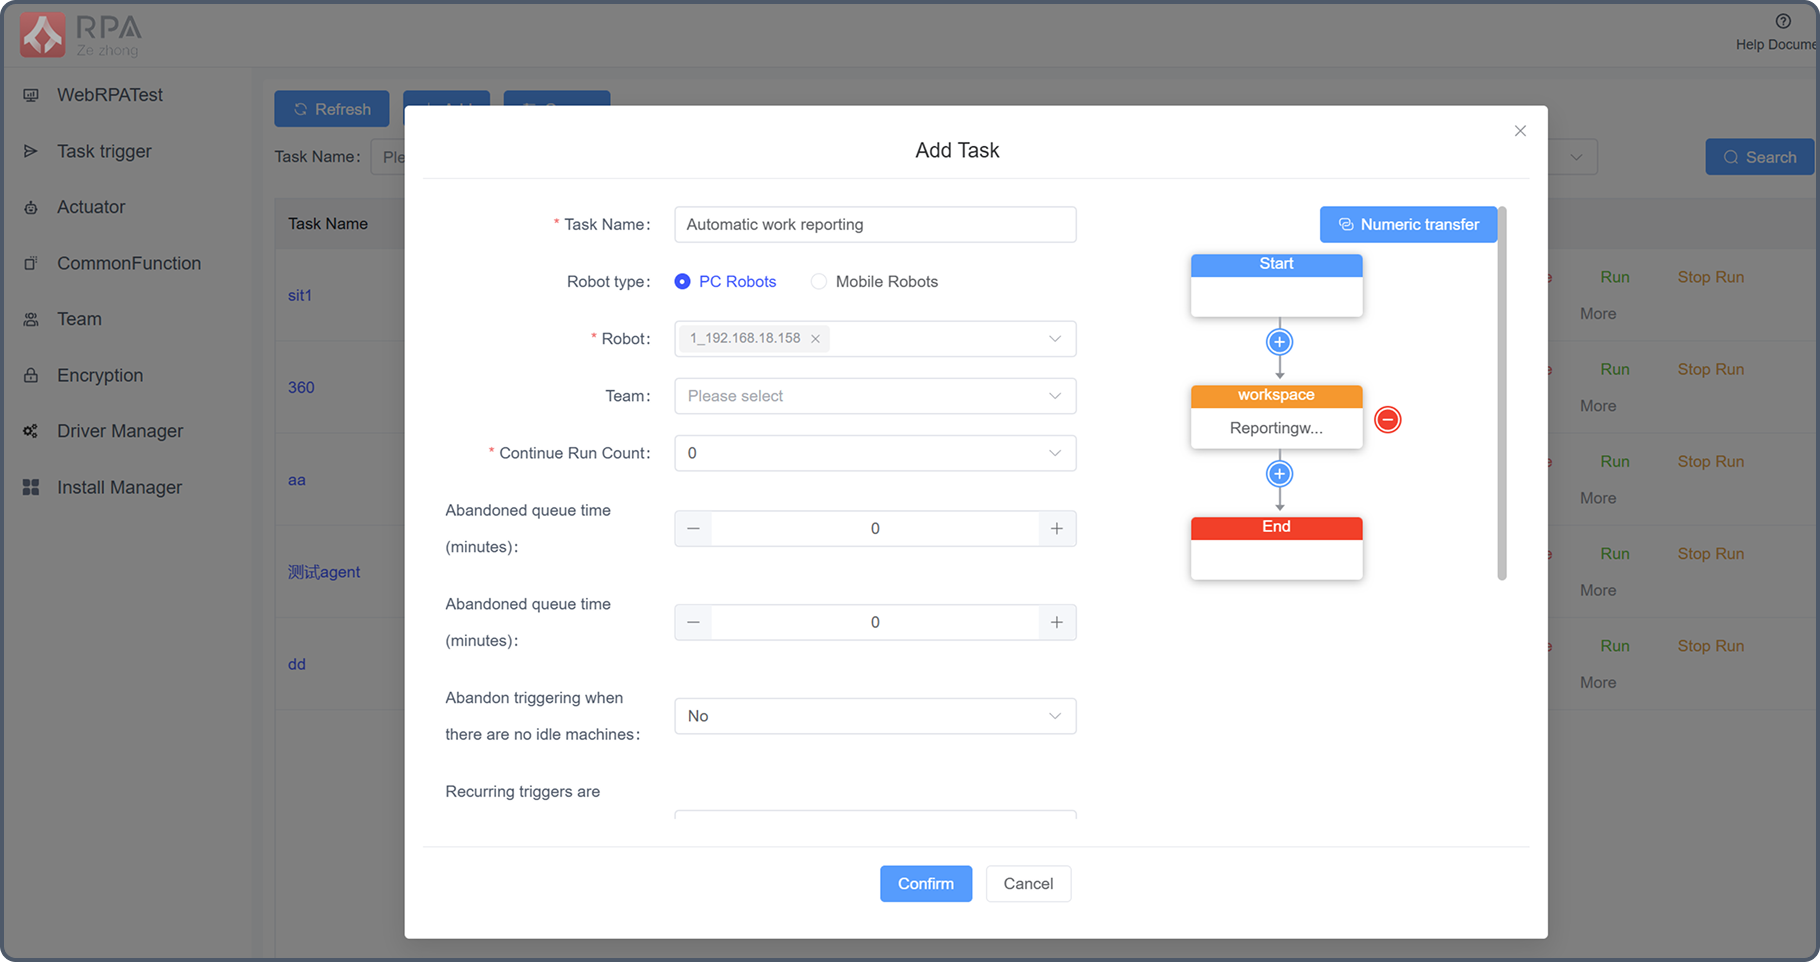Click the second Abandoned queue time value
The width and height of the screenshot is (1820, 962).
875,622
